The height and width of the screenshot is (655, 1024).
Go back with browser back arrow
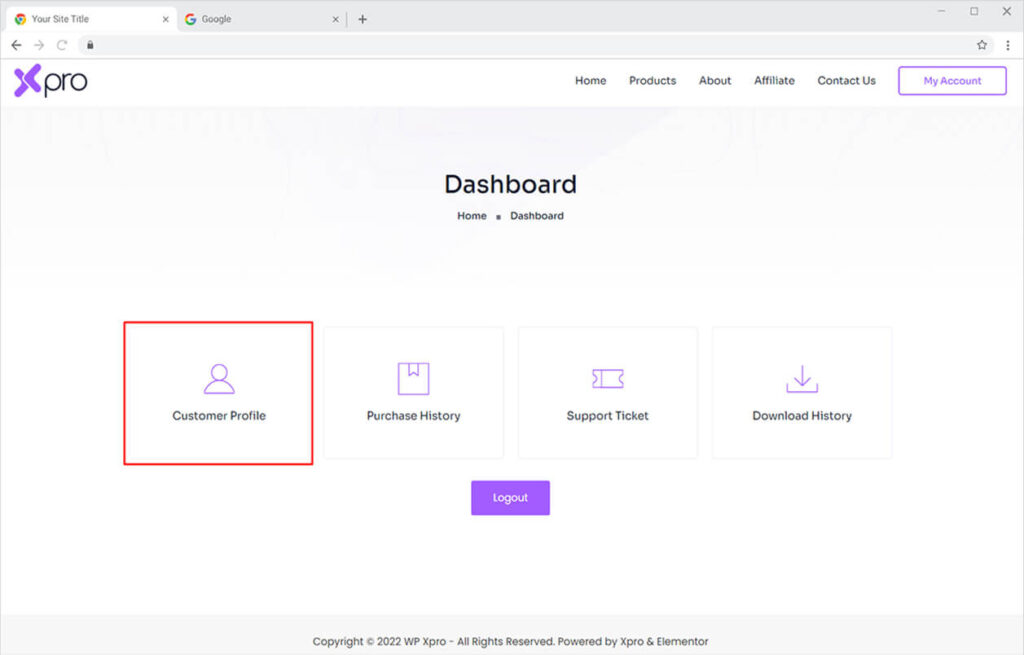coord(16,45)
